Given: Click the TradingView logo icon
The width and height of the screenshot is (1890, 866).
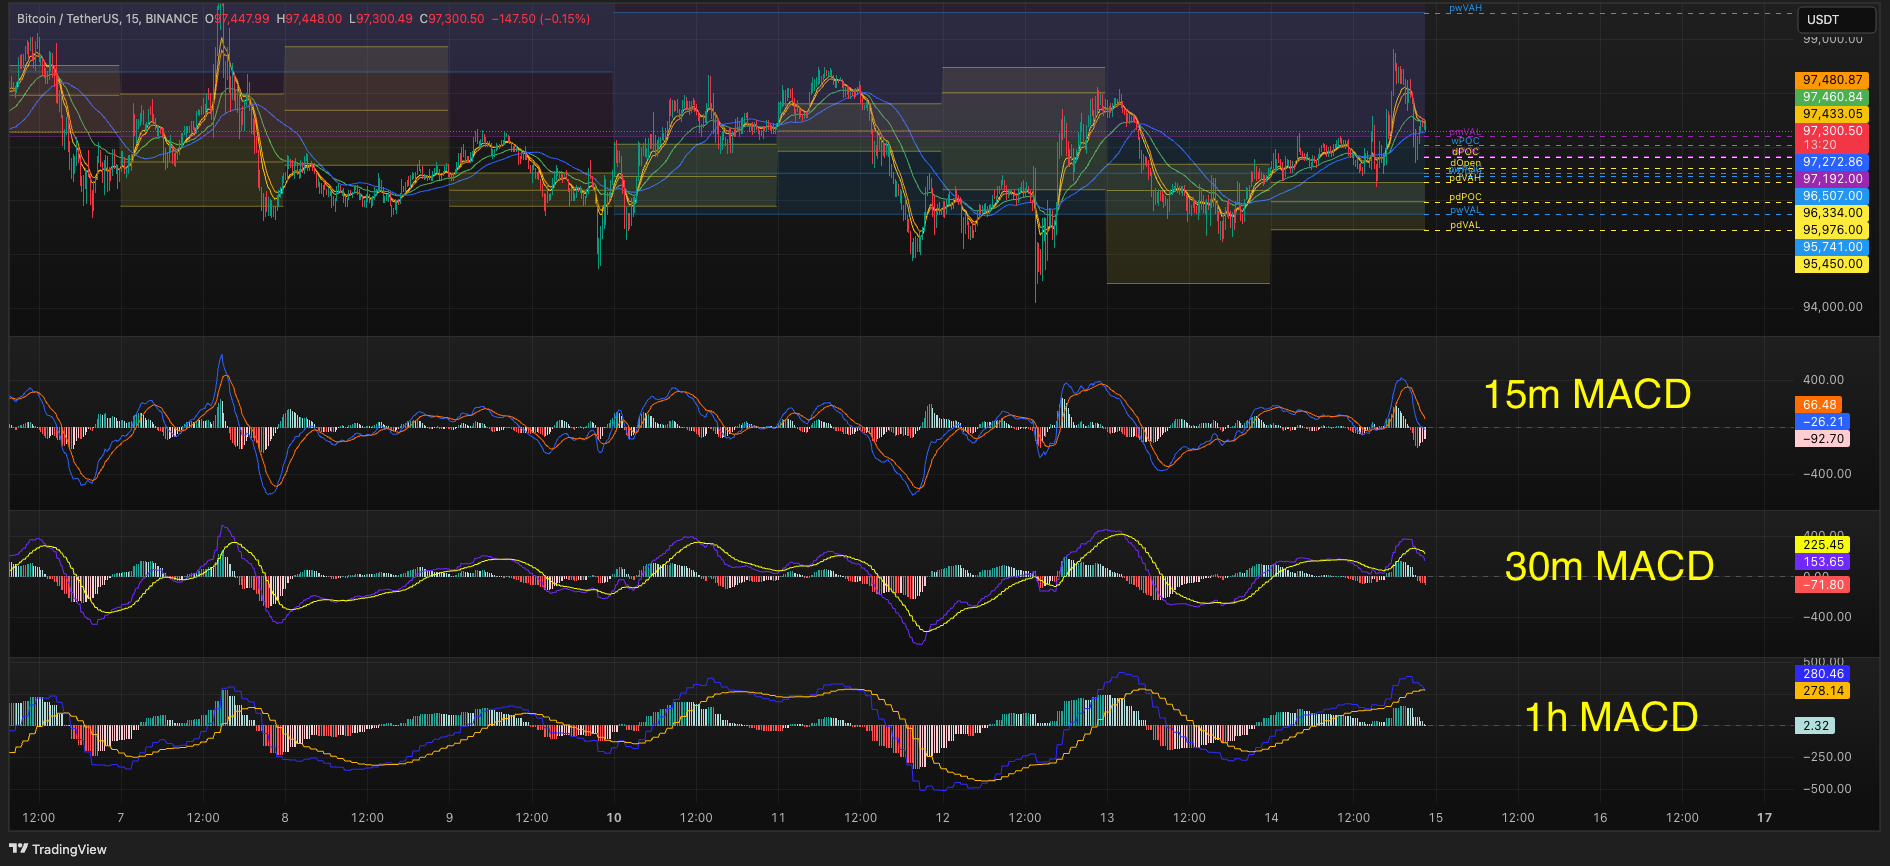Looking at the screenshot, I should [x=18, y=849].
